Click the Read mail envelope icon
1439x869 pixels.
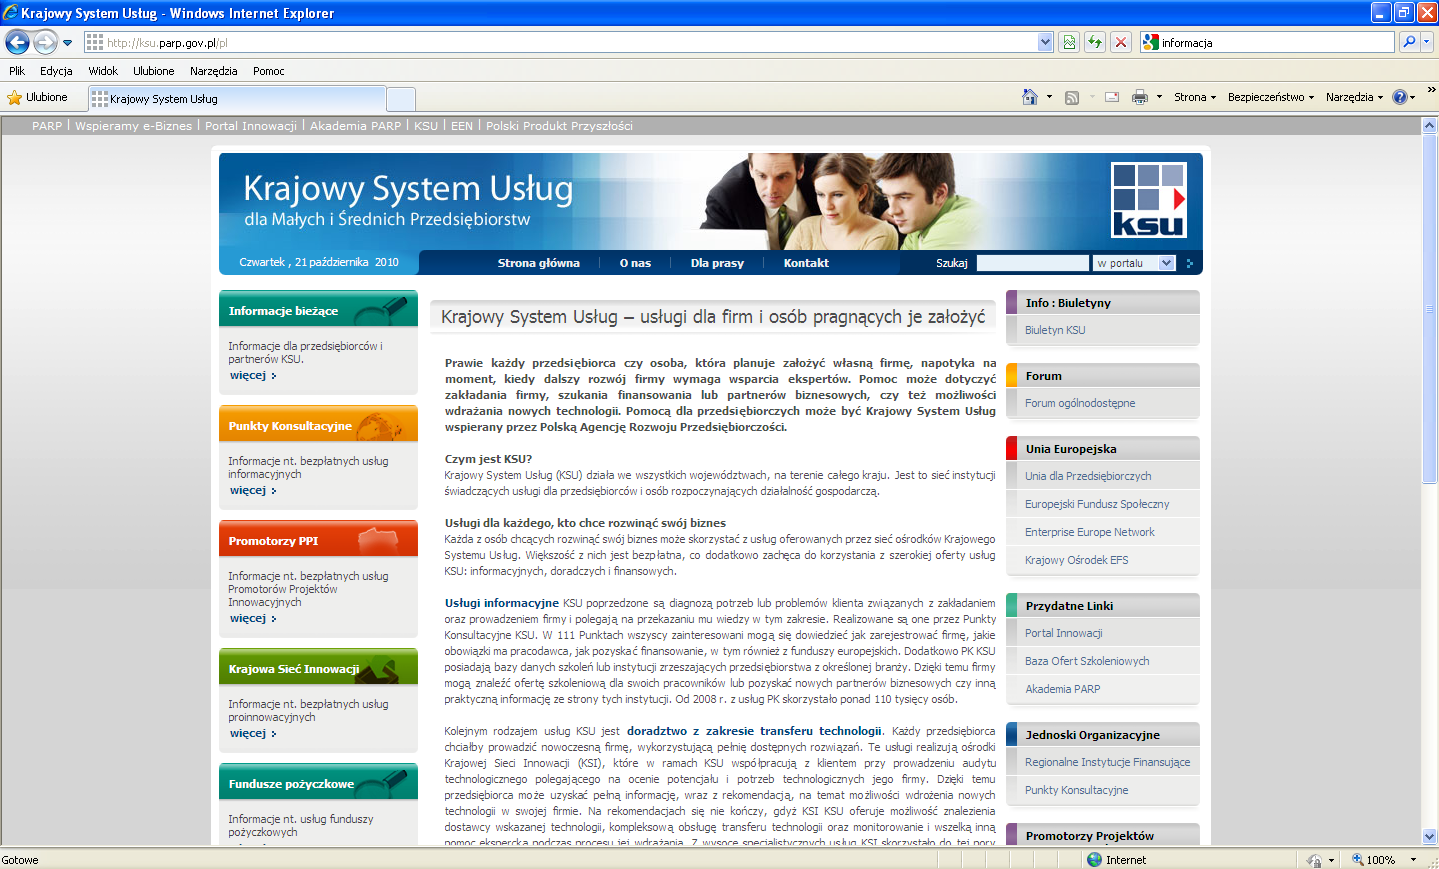click(1112, 97)
